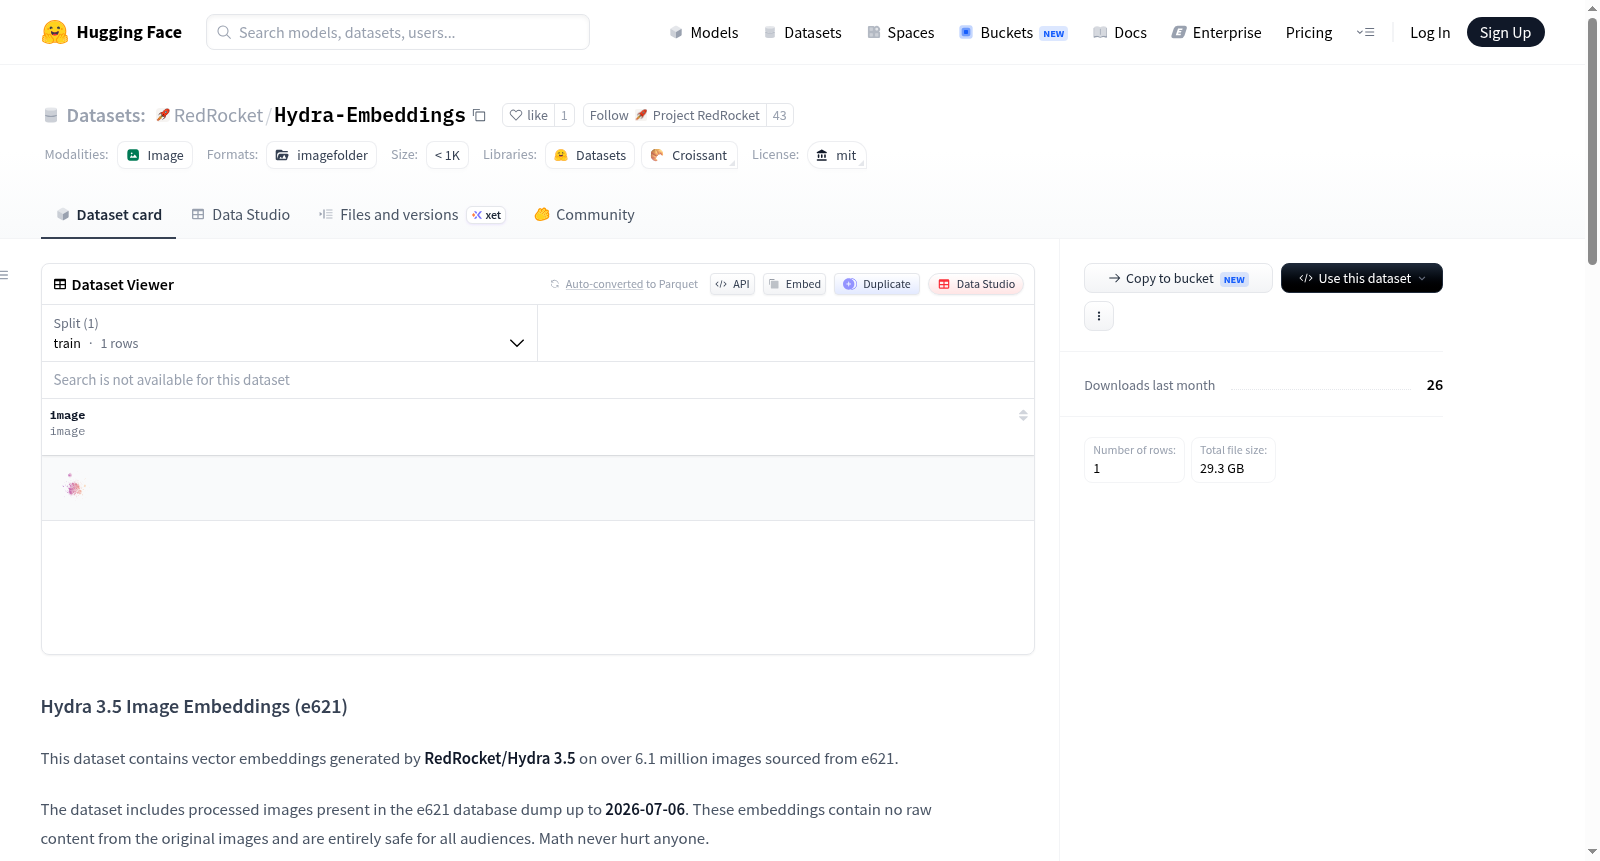The height and width of the screenshot is (861, 1600).
Task: Click the like count number
Action: click(564, 115)
